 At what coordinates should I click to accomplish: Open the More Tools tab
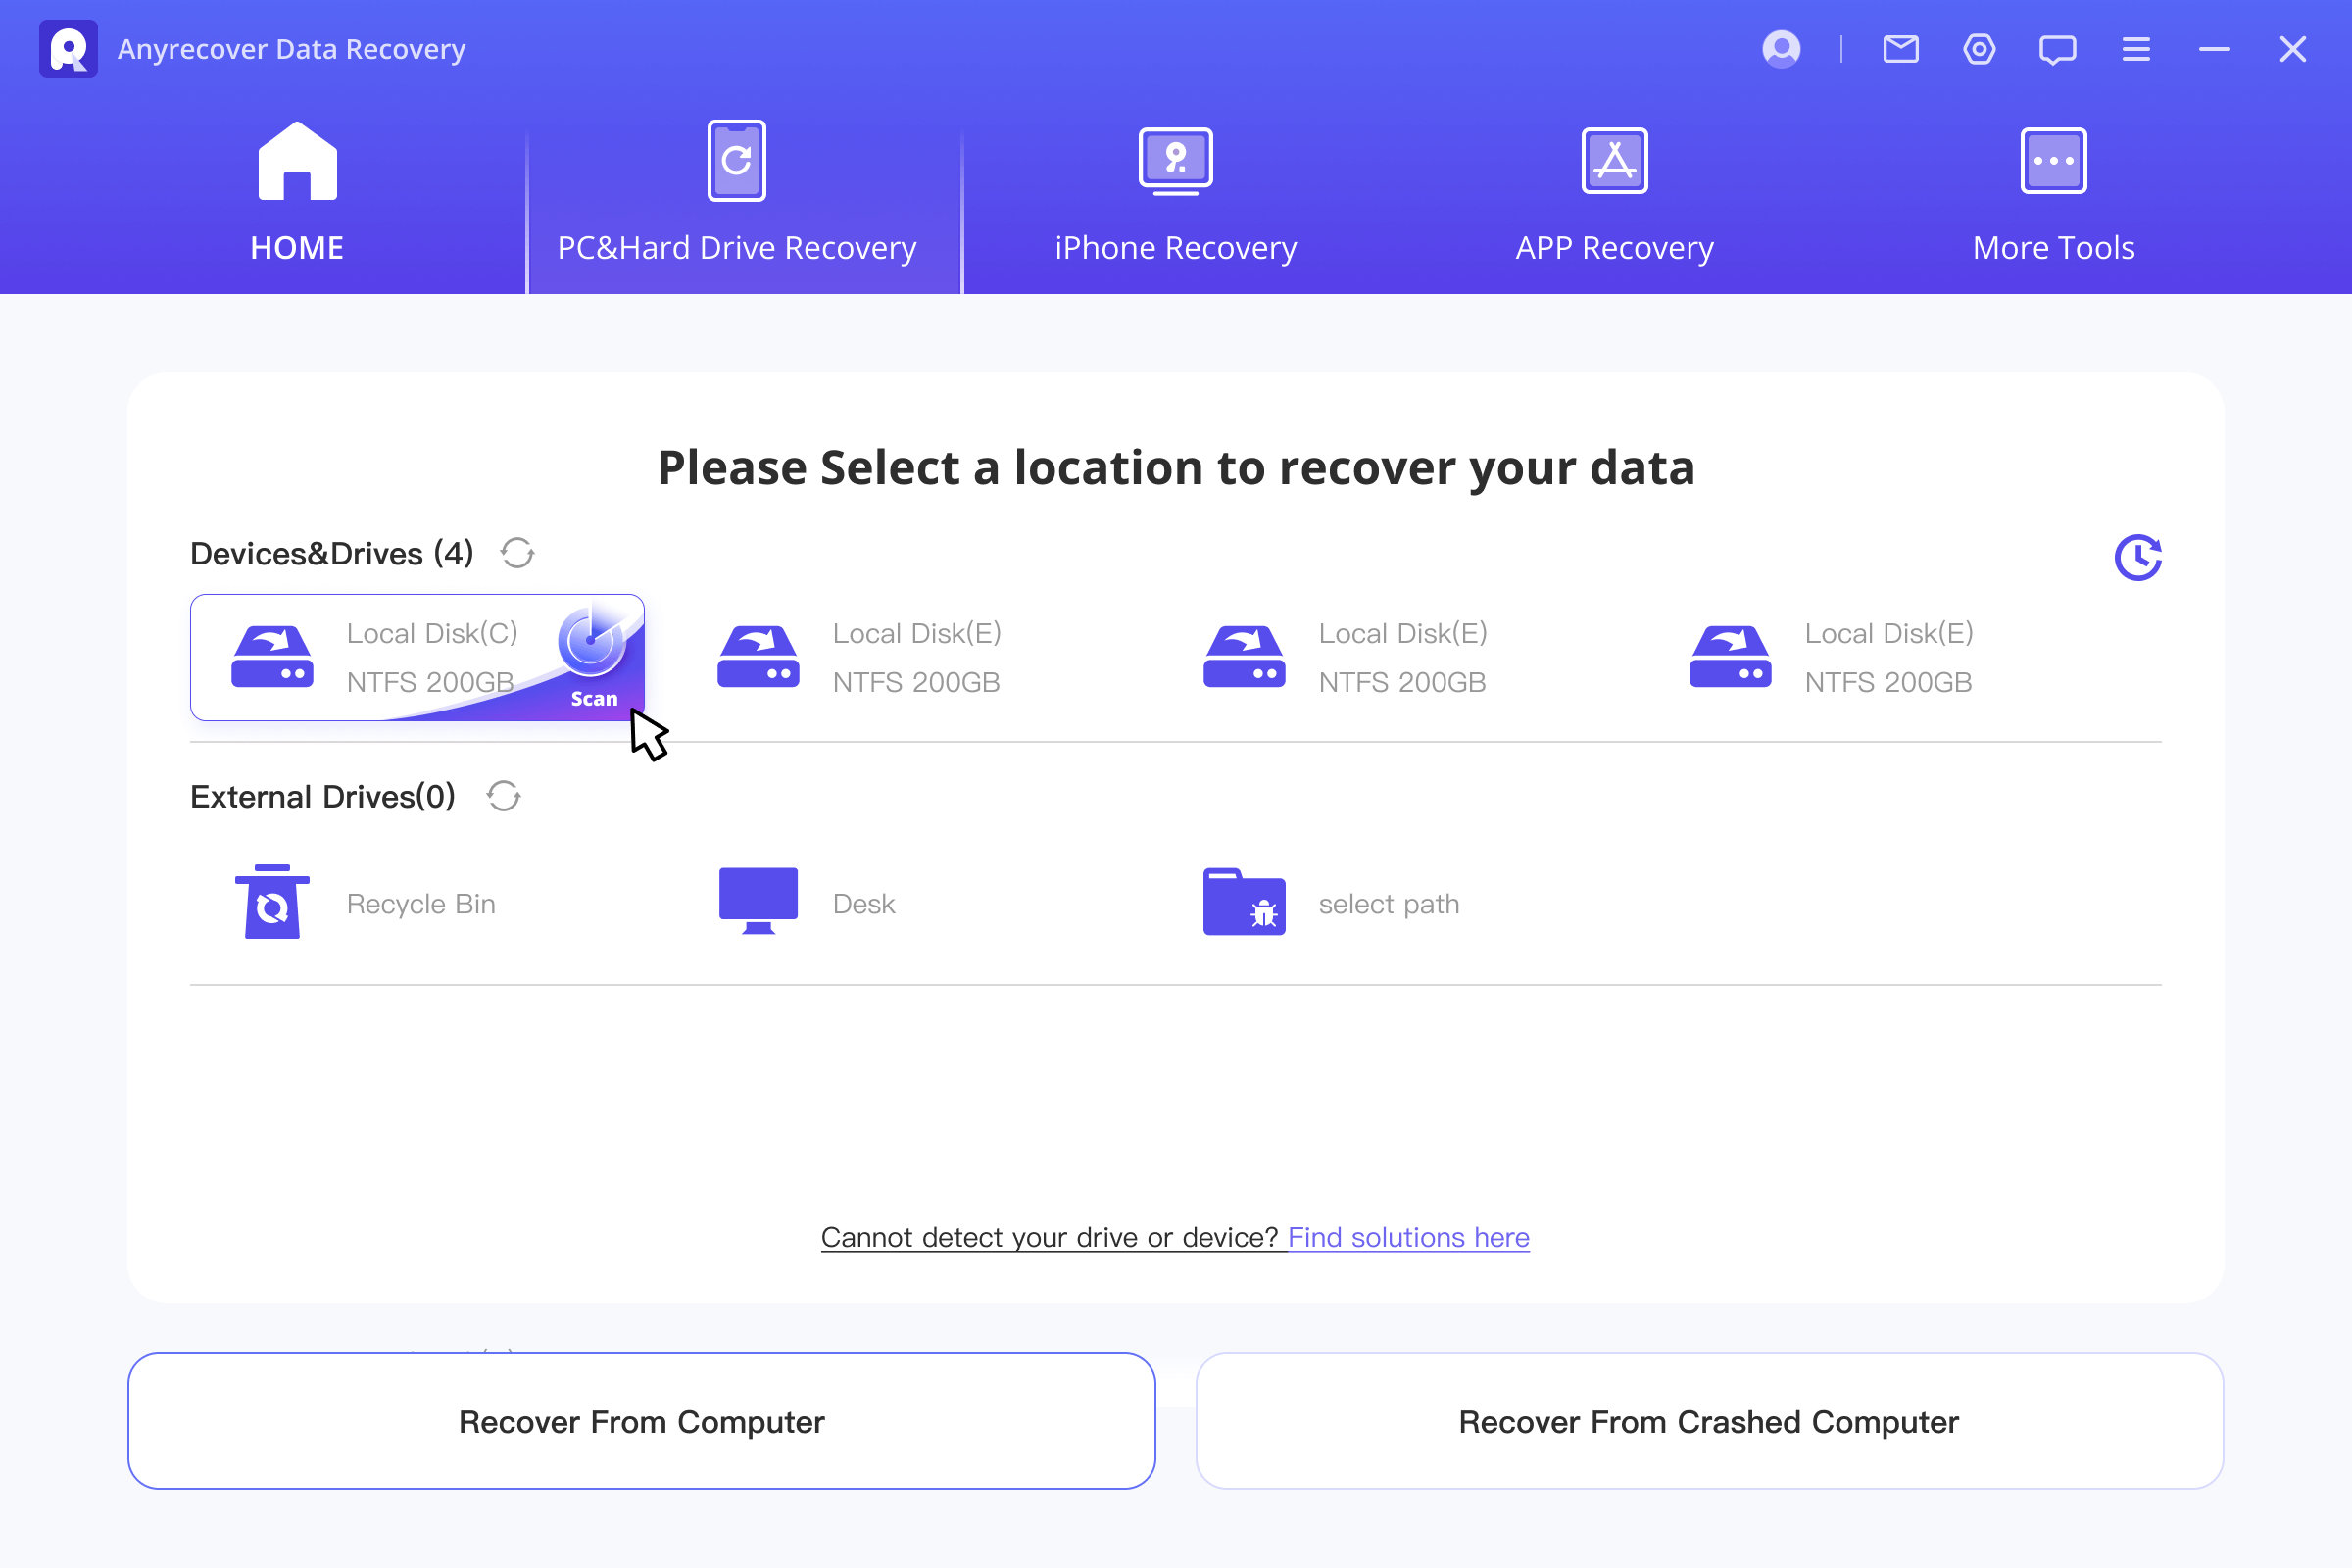point(2053,195)
